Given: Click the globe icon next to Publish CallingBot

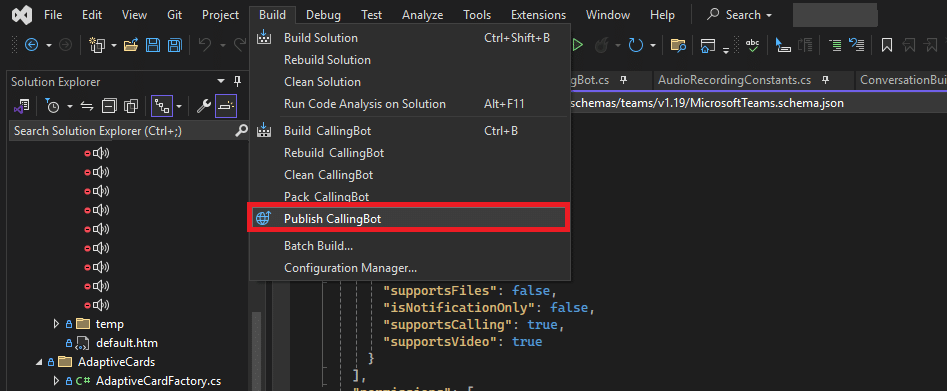Looking at the screenshot, I should pos(263,219).
